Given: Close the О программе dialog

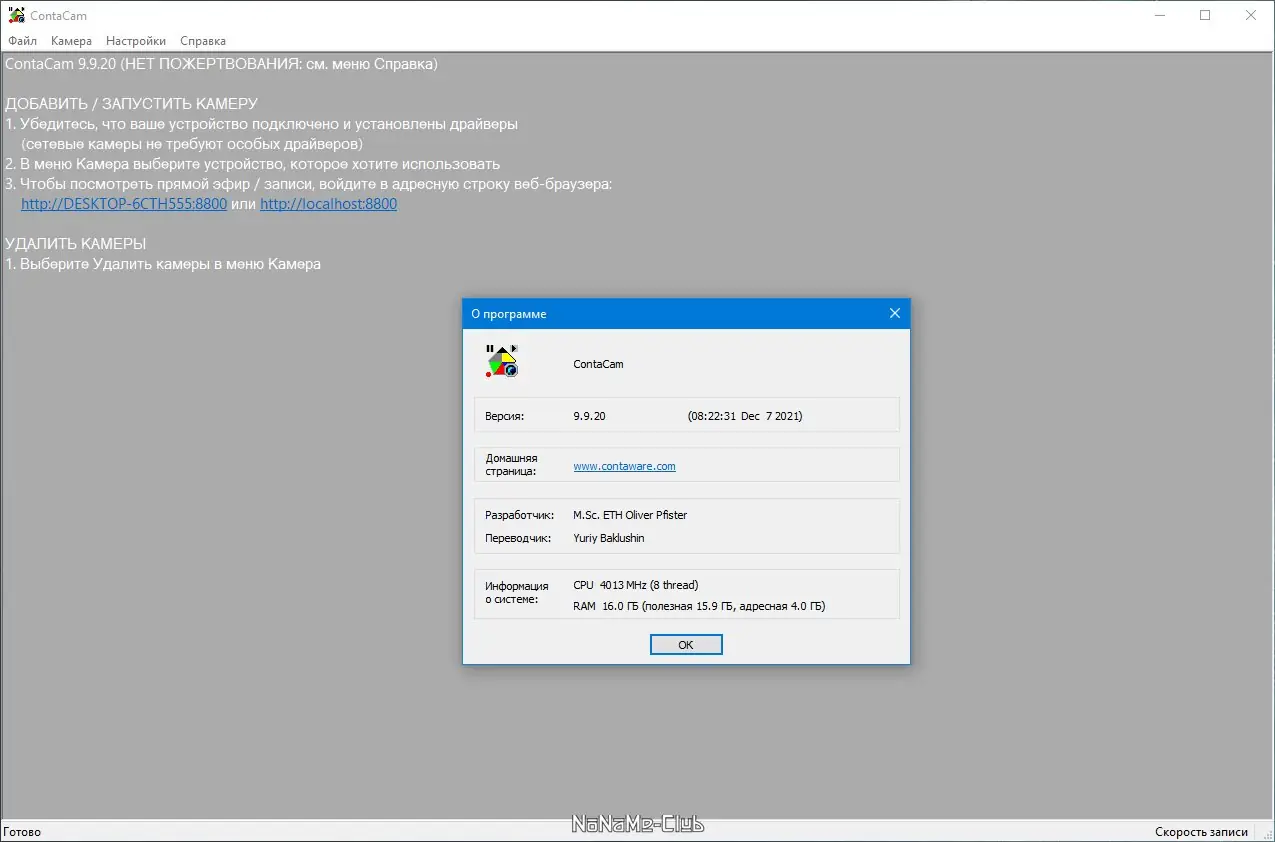Looking at the screenshot, I should tap(895, 313).
